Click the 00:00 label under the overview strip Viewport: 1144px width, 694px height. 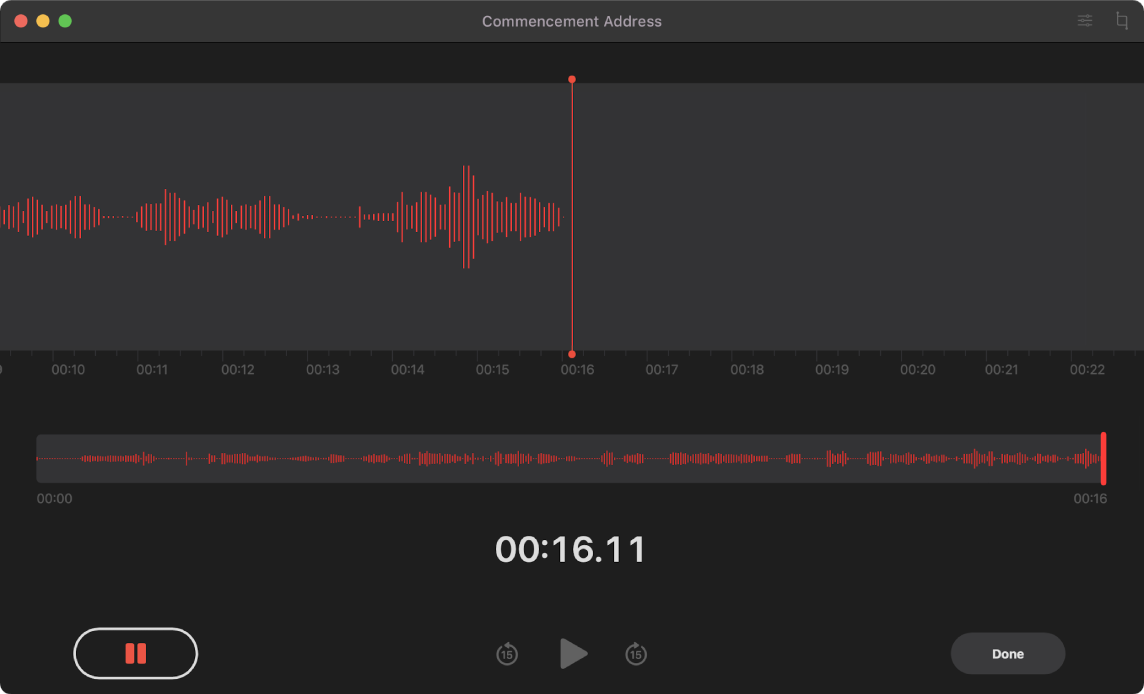54,497
